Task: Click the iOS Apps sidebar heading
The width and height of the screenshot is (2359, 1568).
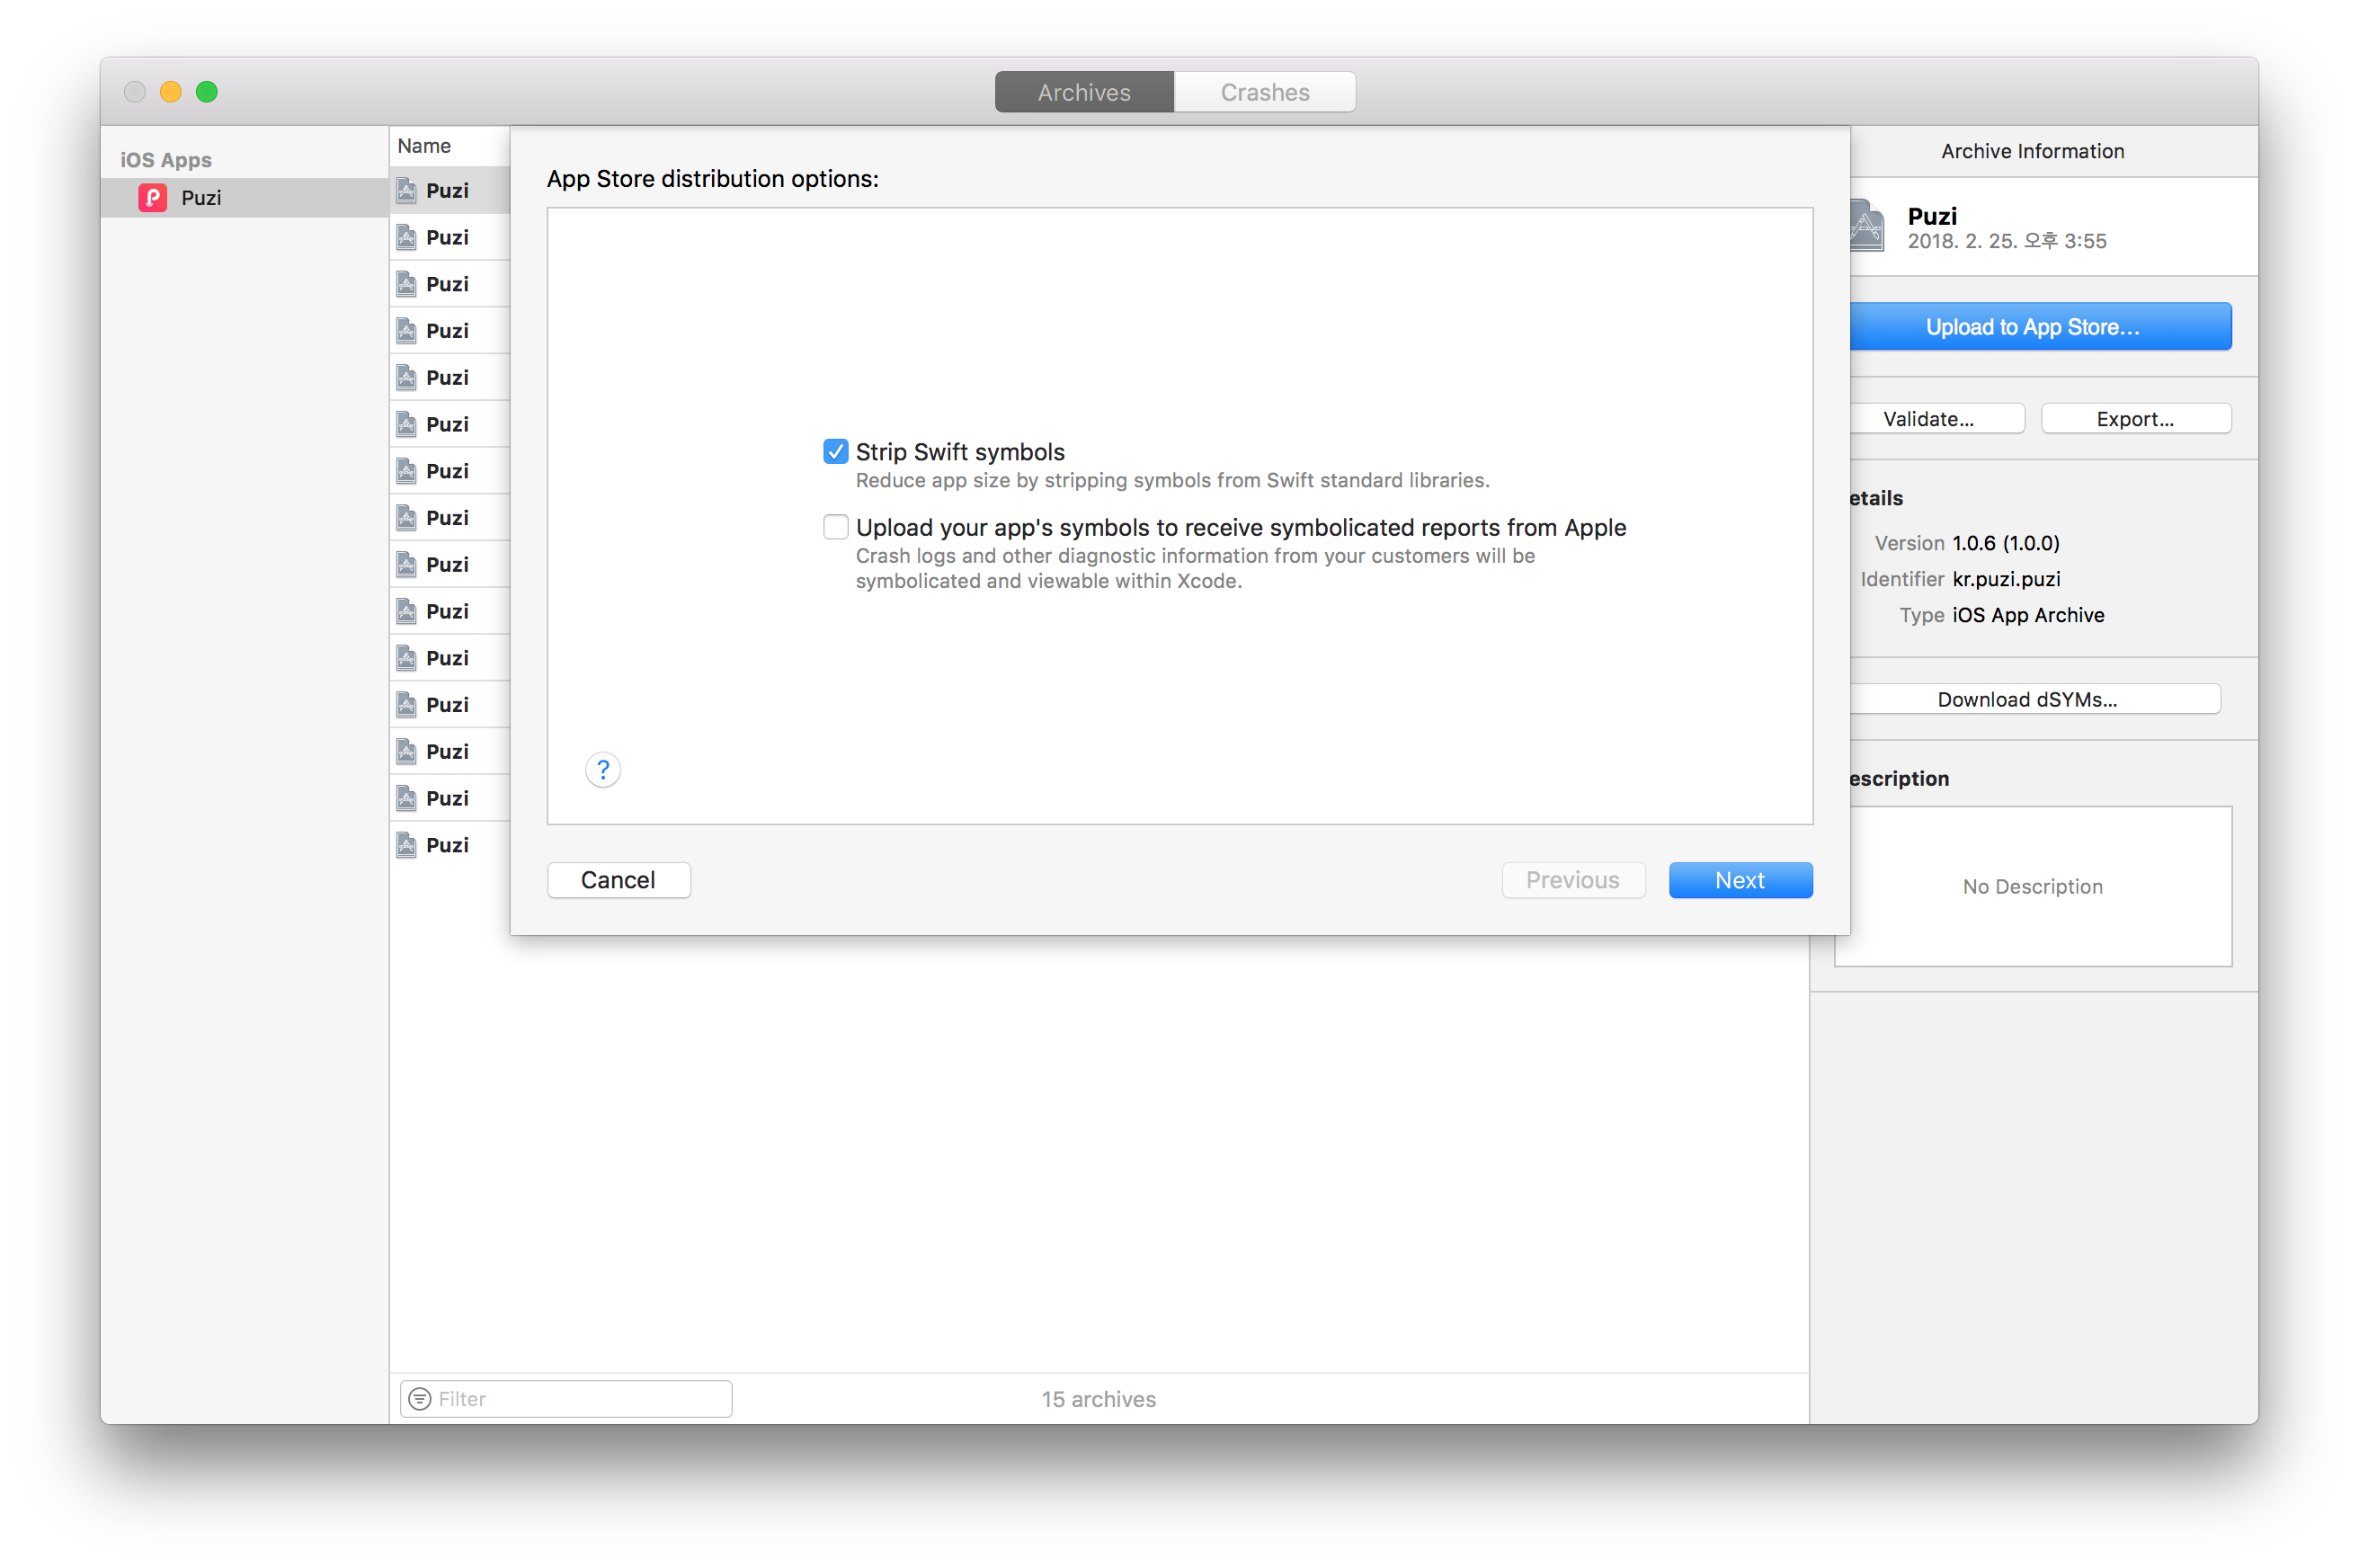Action: [166, 160]
